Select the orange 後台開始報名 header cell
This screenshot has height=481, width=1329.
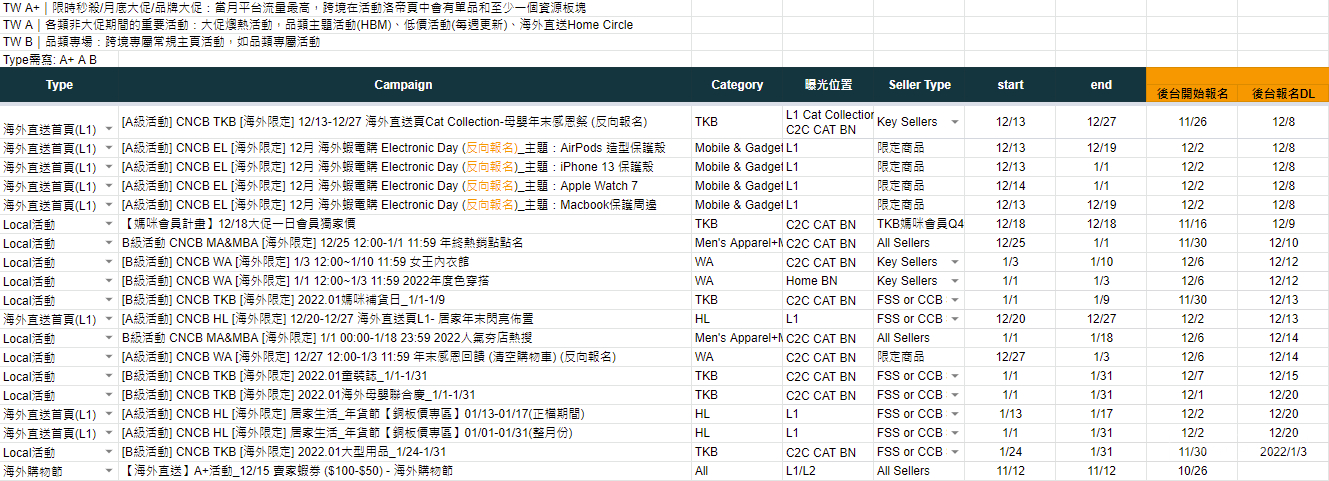tap(1192, 92)
